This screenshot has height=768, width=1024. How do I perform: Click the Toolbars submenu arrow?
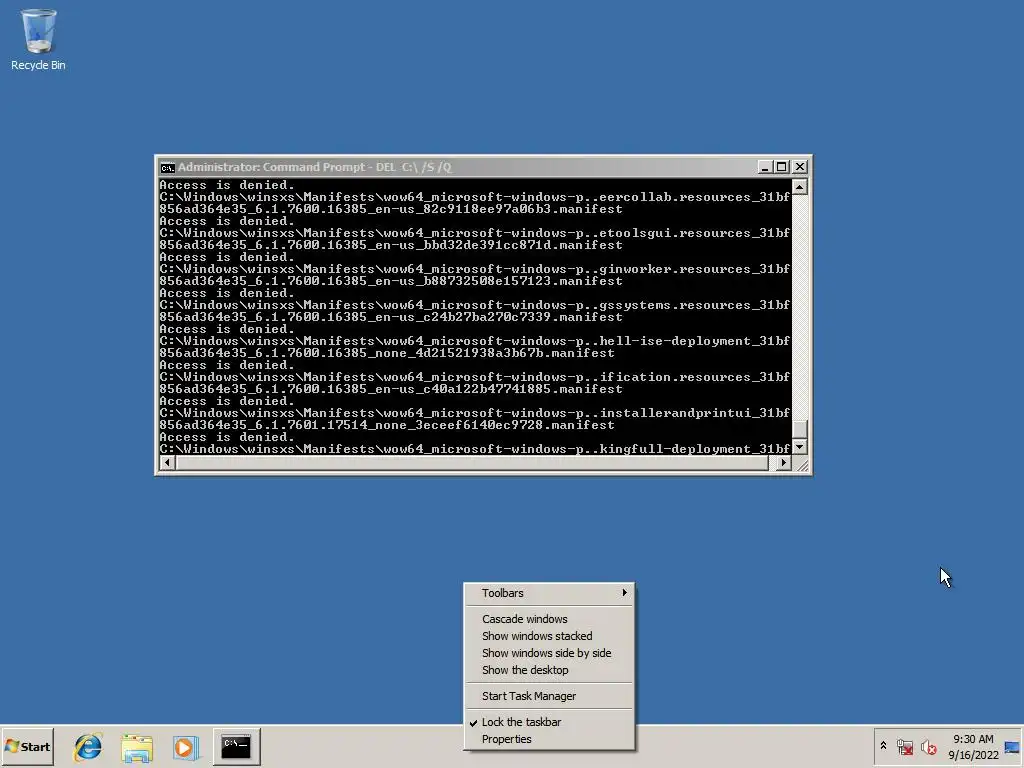[x=624, y=593]
